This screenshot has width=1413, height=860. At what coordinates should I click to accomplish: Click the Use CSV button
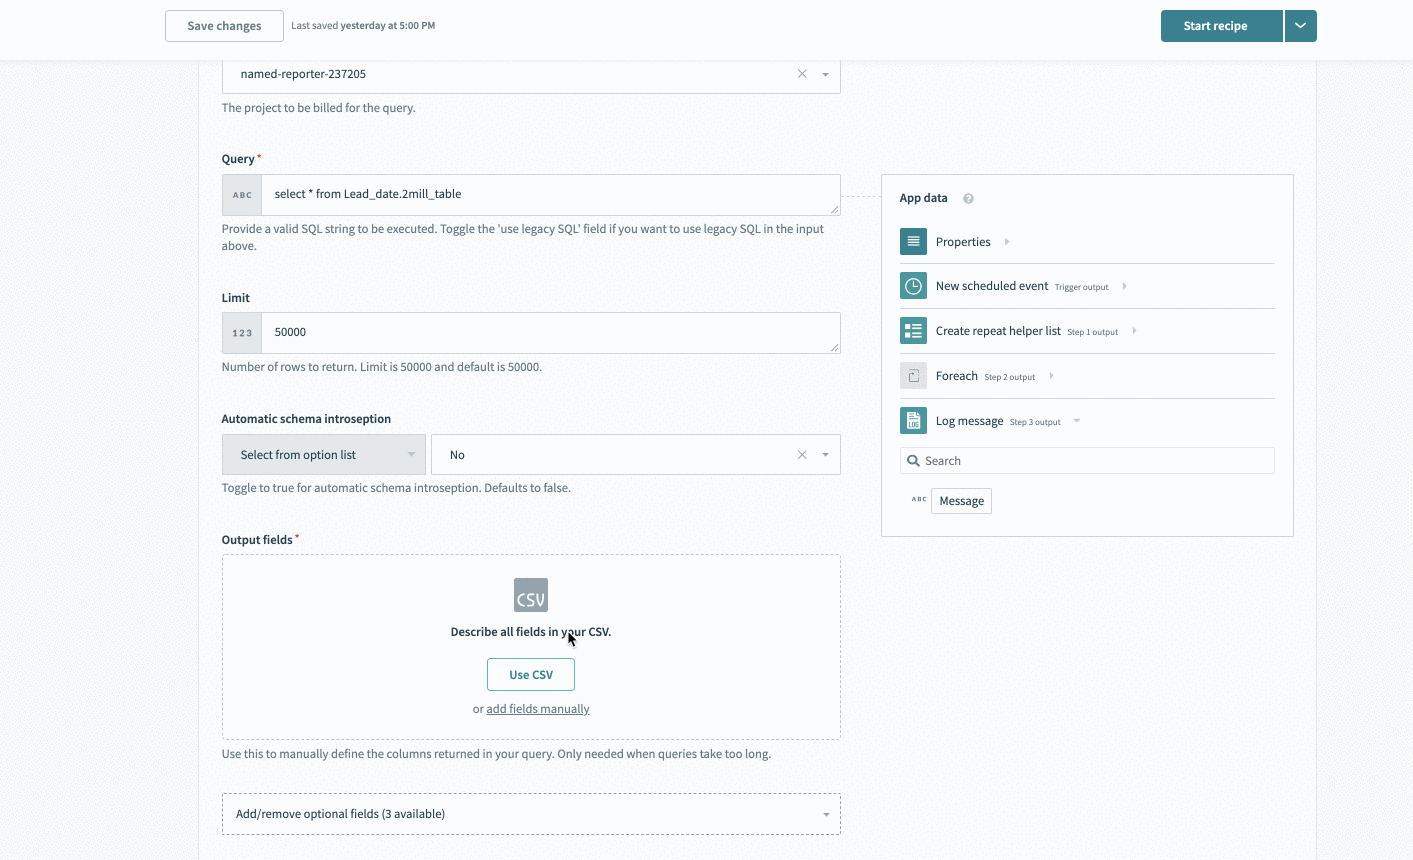tap(530, 674)
